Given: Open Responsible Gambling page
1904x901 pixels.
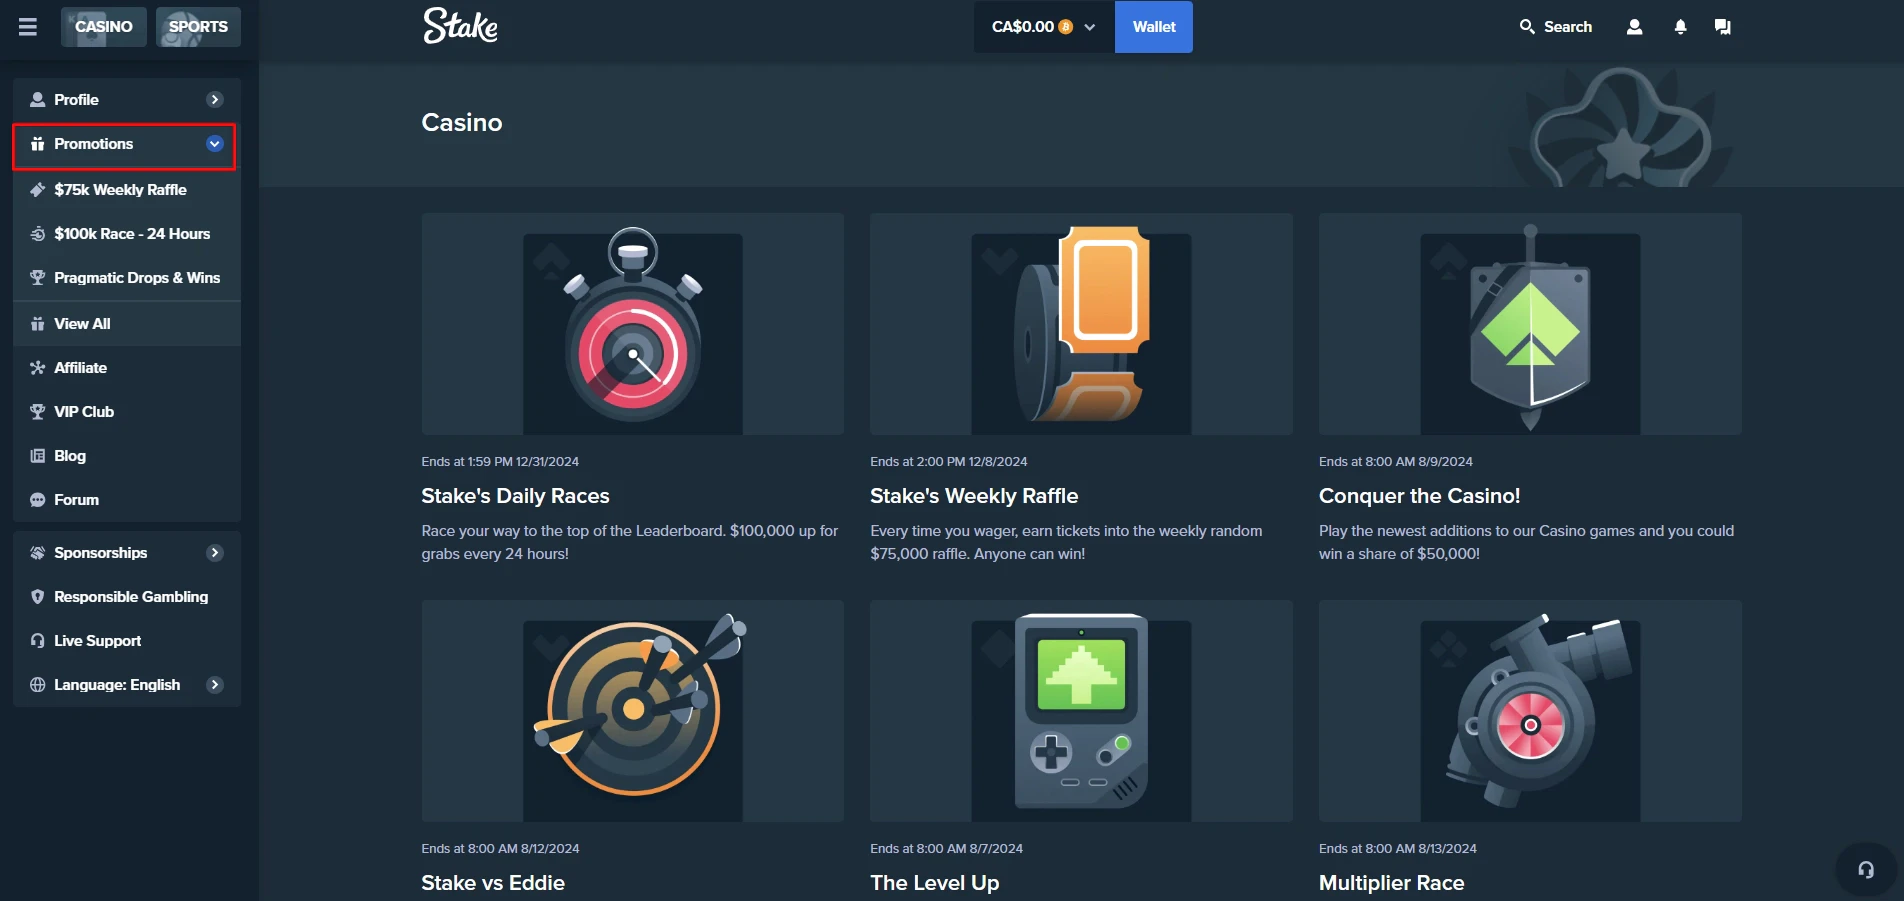Looking at the screenshot, I should [127, 597].
